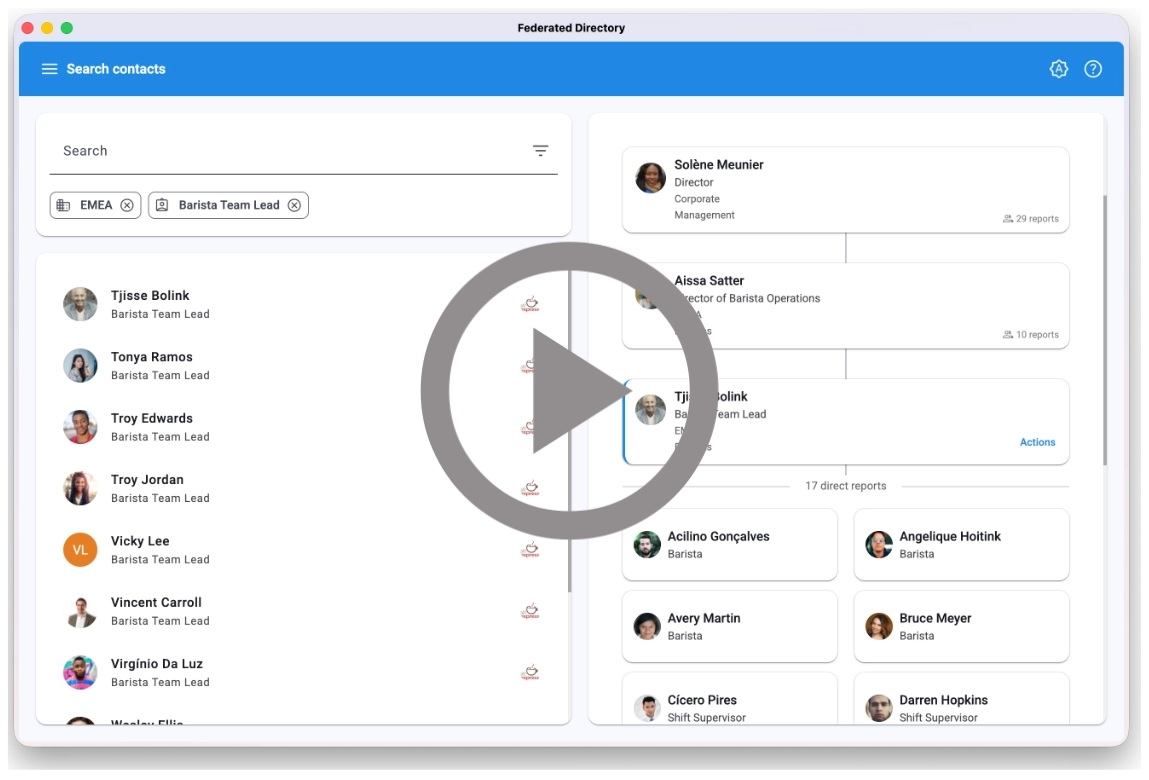Click the company logo icon beside Virgínio Da Luz
Screen dimensions: 1149x780
[x=530, y=672]
